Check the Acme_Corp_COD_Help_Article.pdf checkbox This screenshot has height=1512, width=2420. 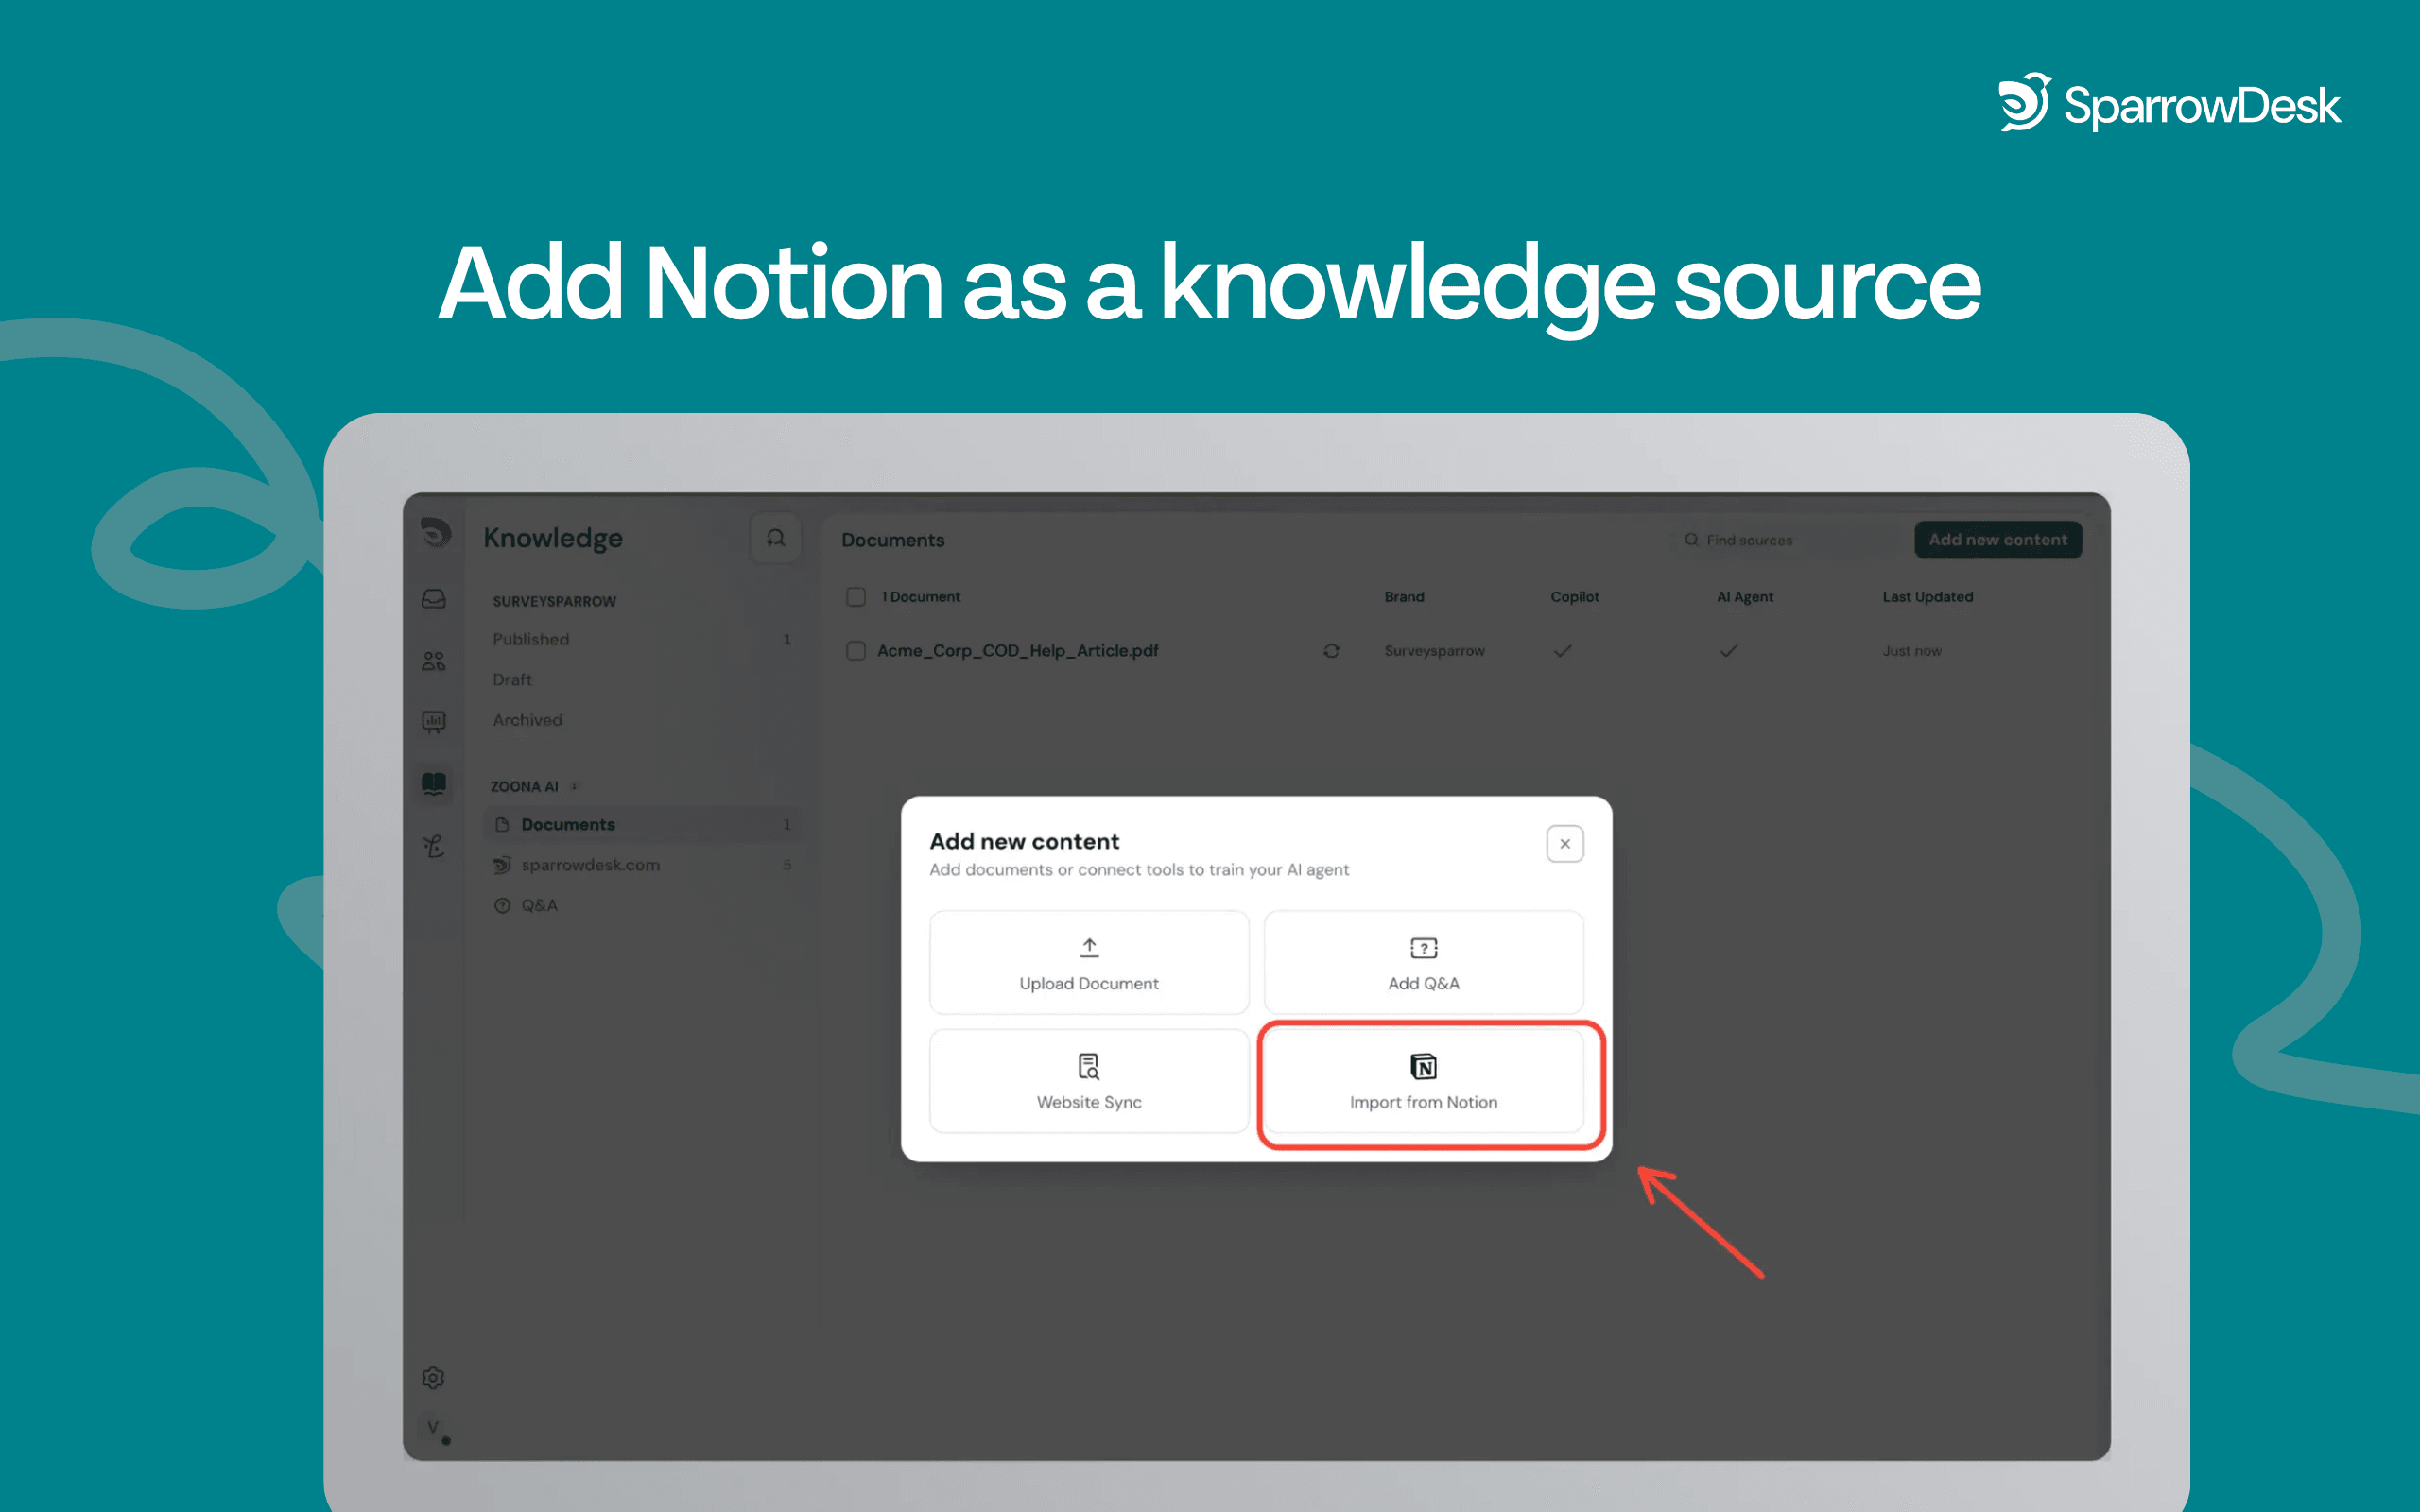click(x=856, y=651)
